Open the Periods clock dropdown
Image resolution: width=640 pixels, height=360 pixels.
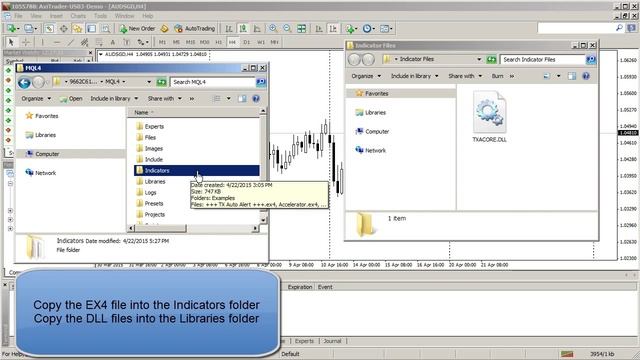368,29
